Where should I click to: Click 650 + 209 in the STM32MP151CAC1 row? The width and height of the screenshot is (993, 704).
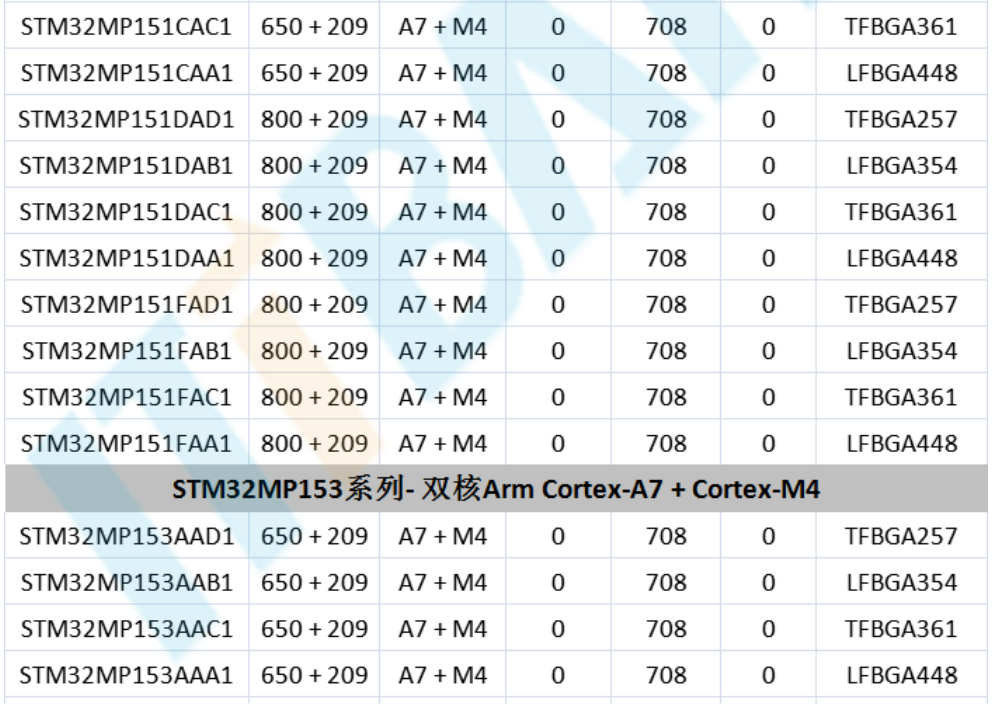click(x=314, y=27)
